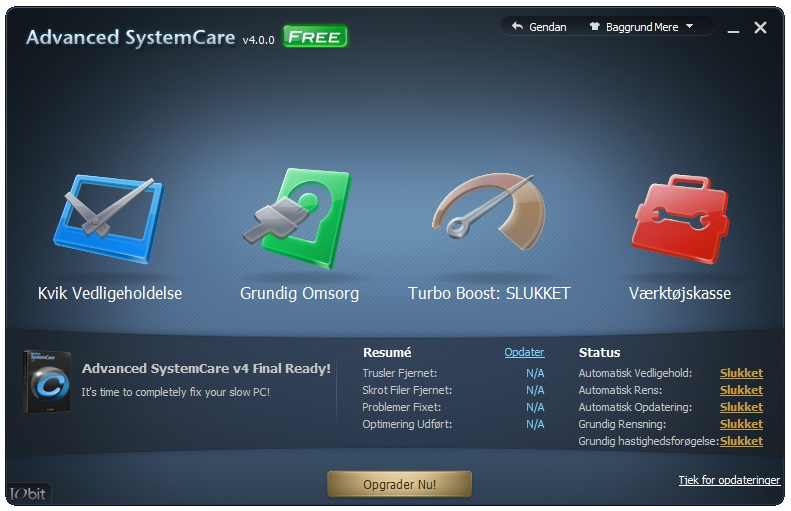Image resolution: width=791 pixels, height=511 pixels.
Task: Click the Opdater link beside Resumé
Action: 524,352
